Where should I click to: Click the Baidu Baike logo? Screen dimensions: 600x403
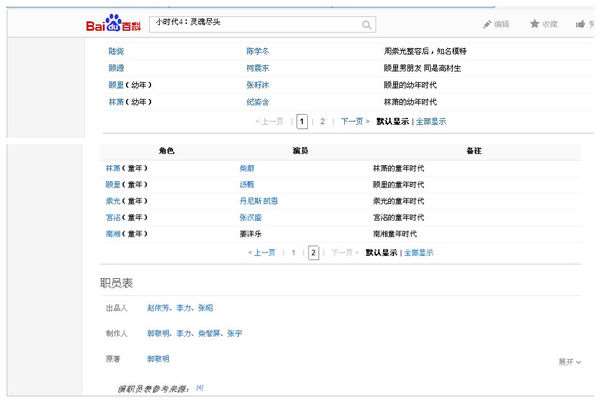point(113,23)
